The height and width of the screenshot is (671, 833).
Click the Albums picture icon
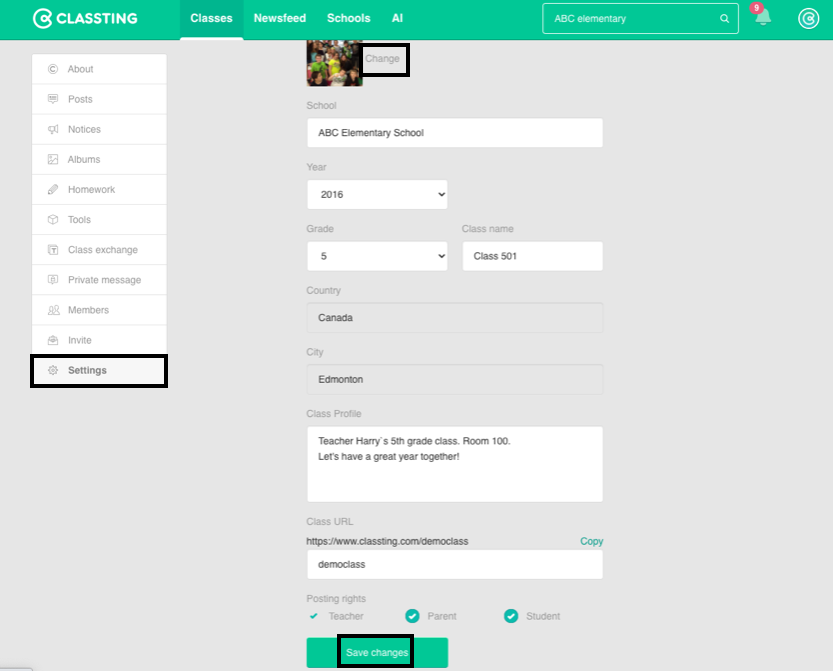click(53, 159)
